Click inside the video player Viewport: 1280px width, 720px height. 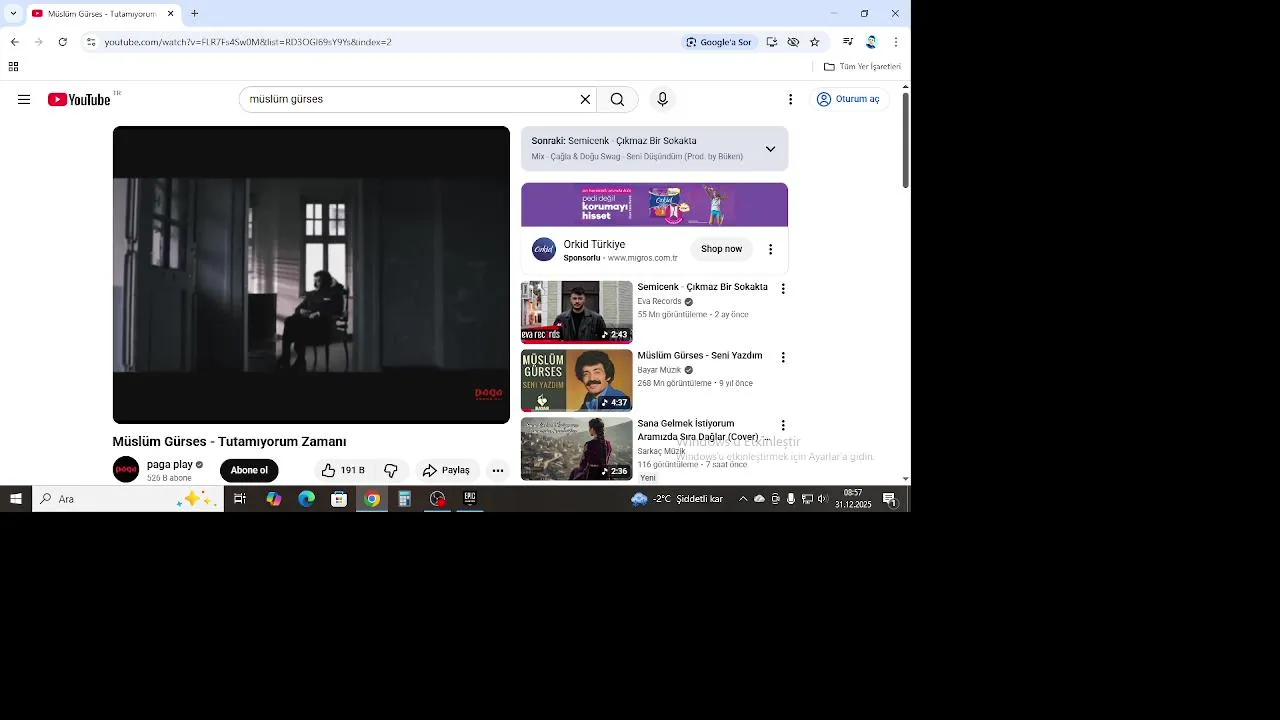(311, 275)
